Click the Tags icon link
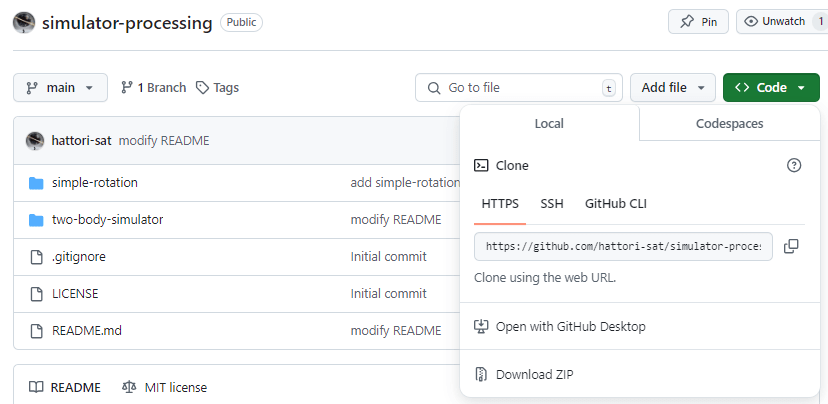This screenshot has width=828, height=404. (217, 88)
